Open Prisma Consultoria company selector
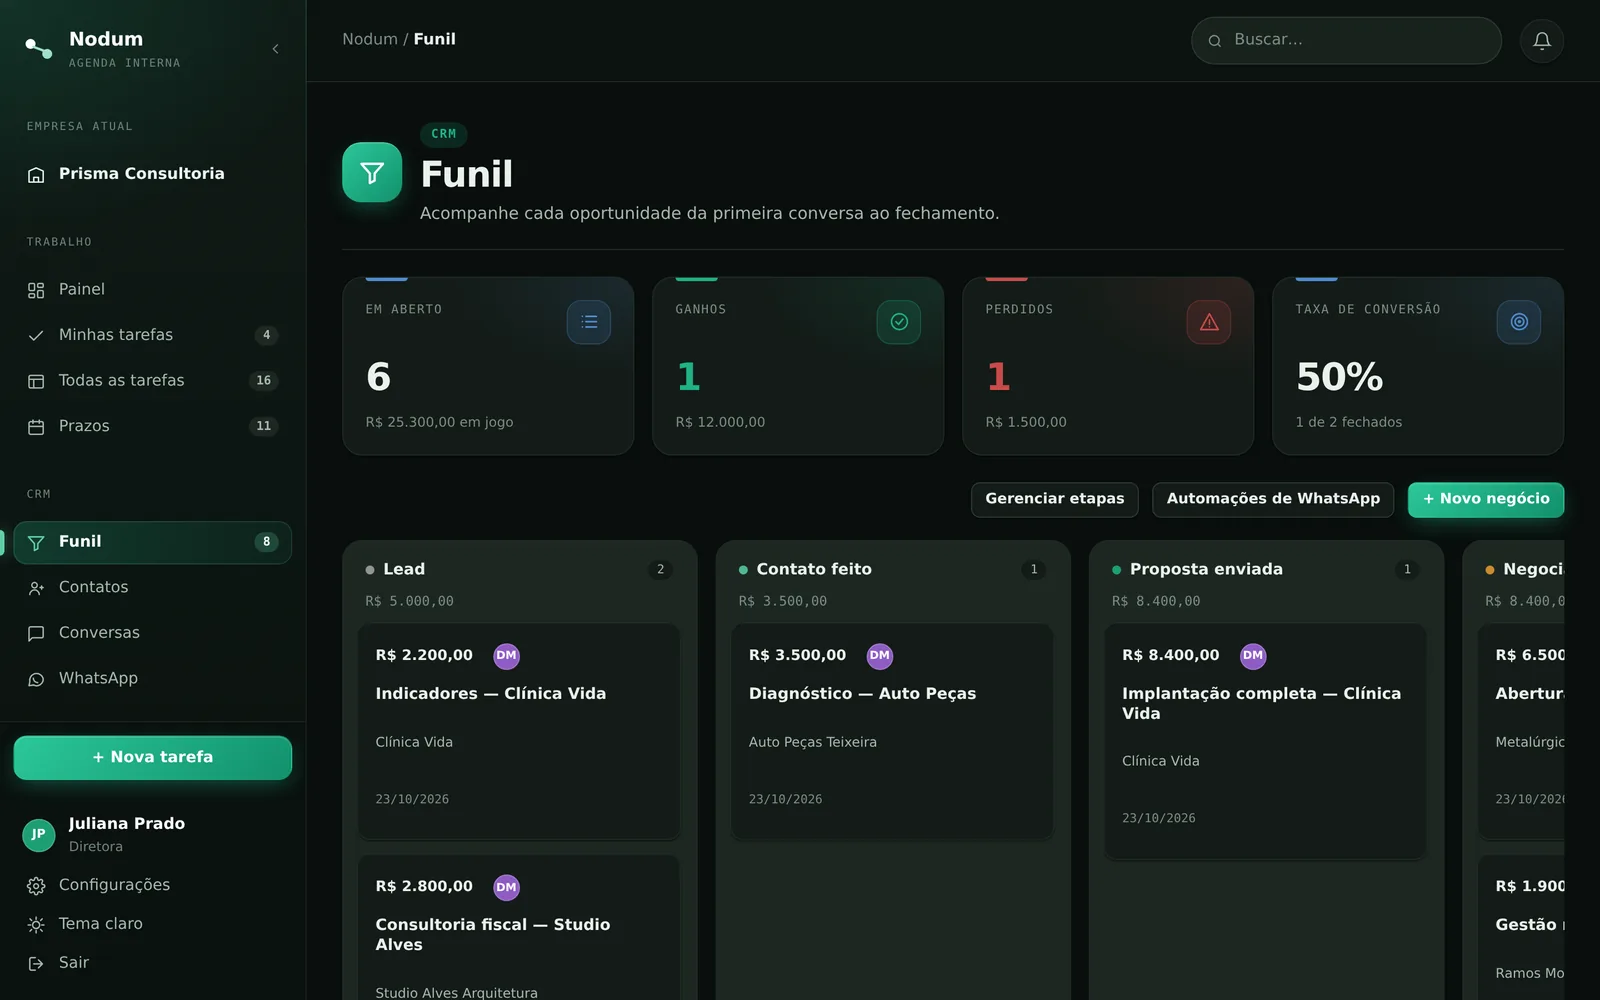 [153, 174]
